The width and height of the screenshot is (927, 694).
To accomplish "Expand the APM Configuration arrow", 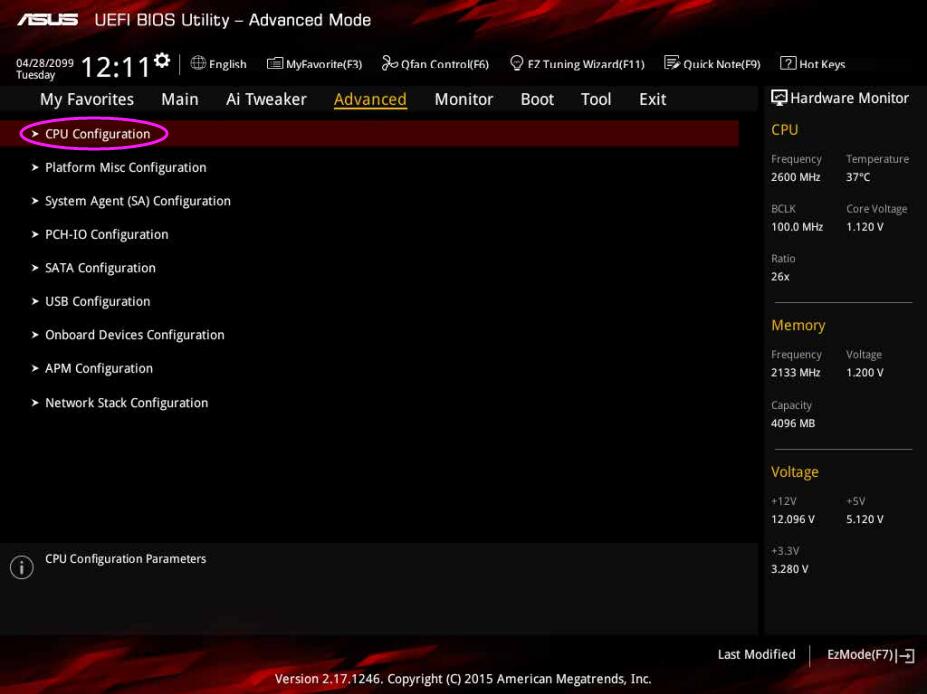I will [x=35, y=369].
